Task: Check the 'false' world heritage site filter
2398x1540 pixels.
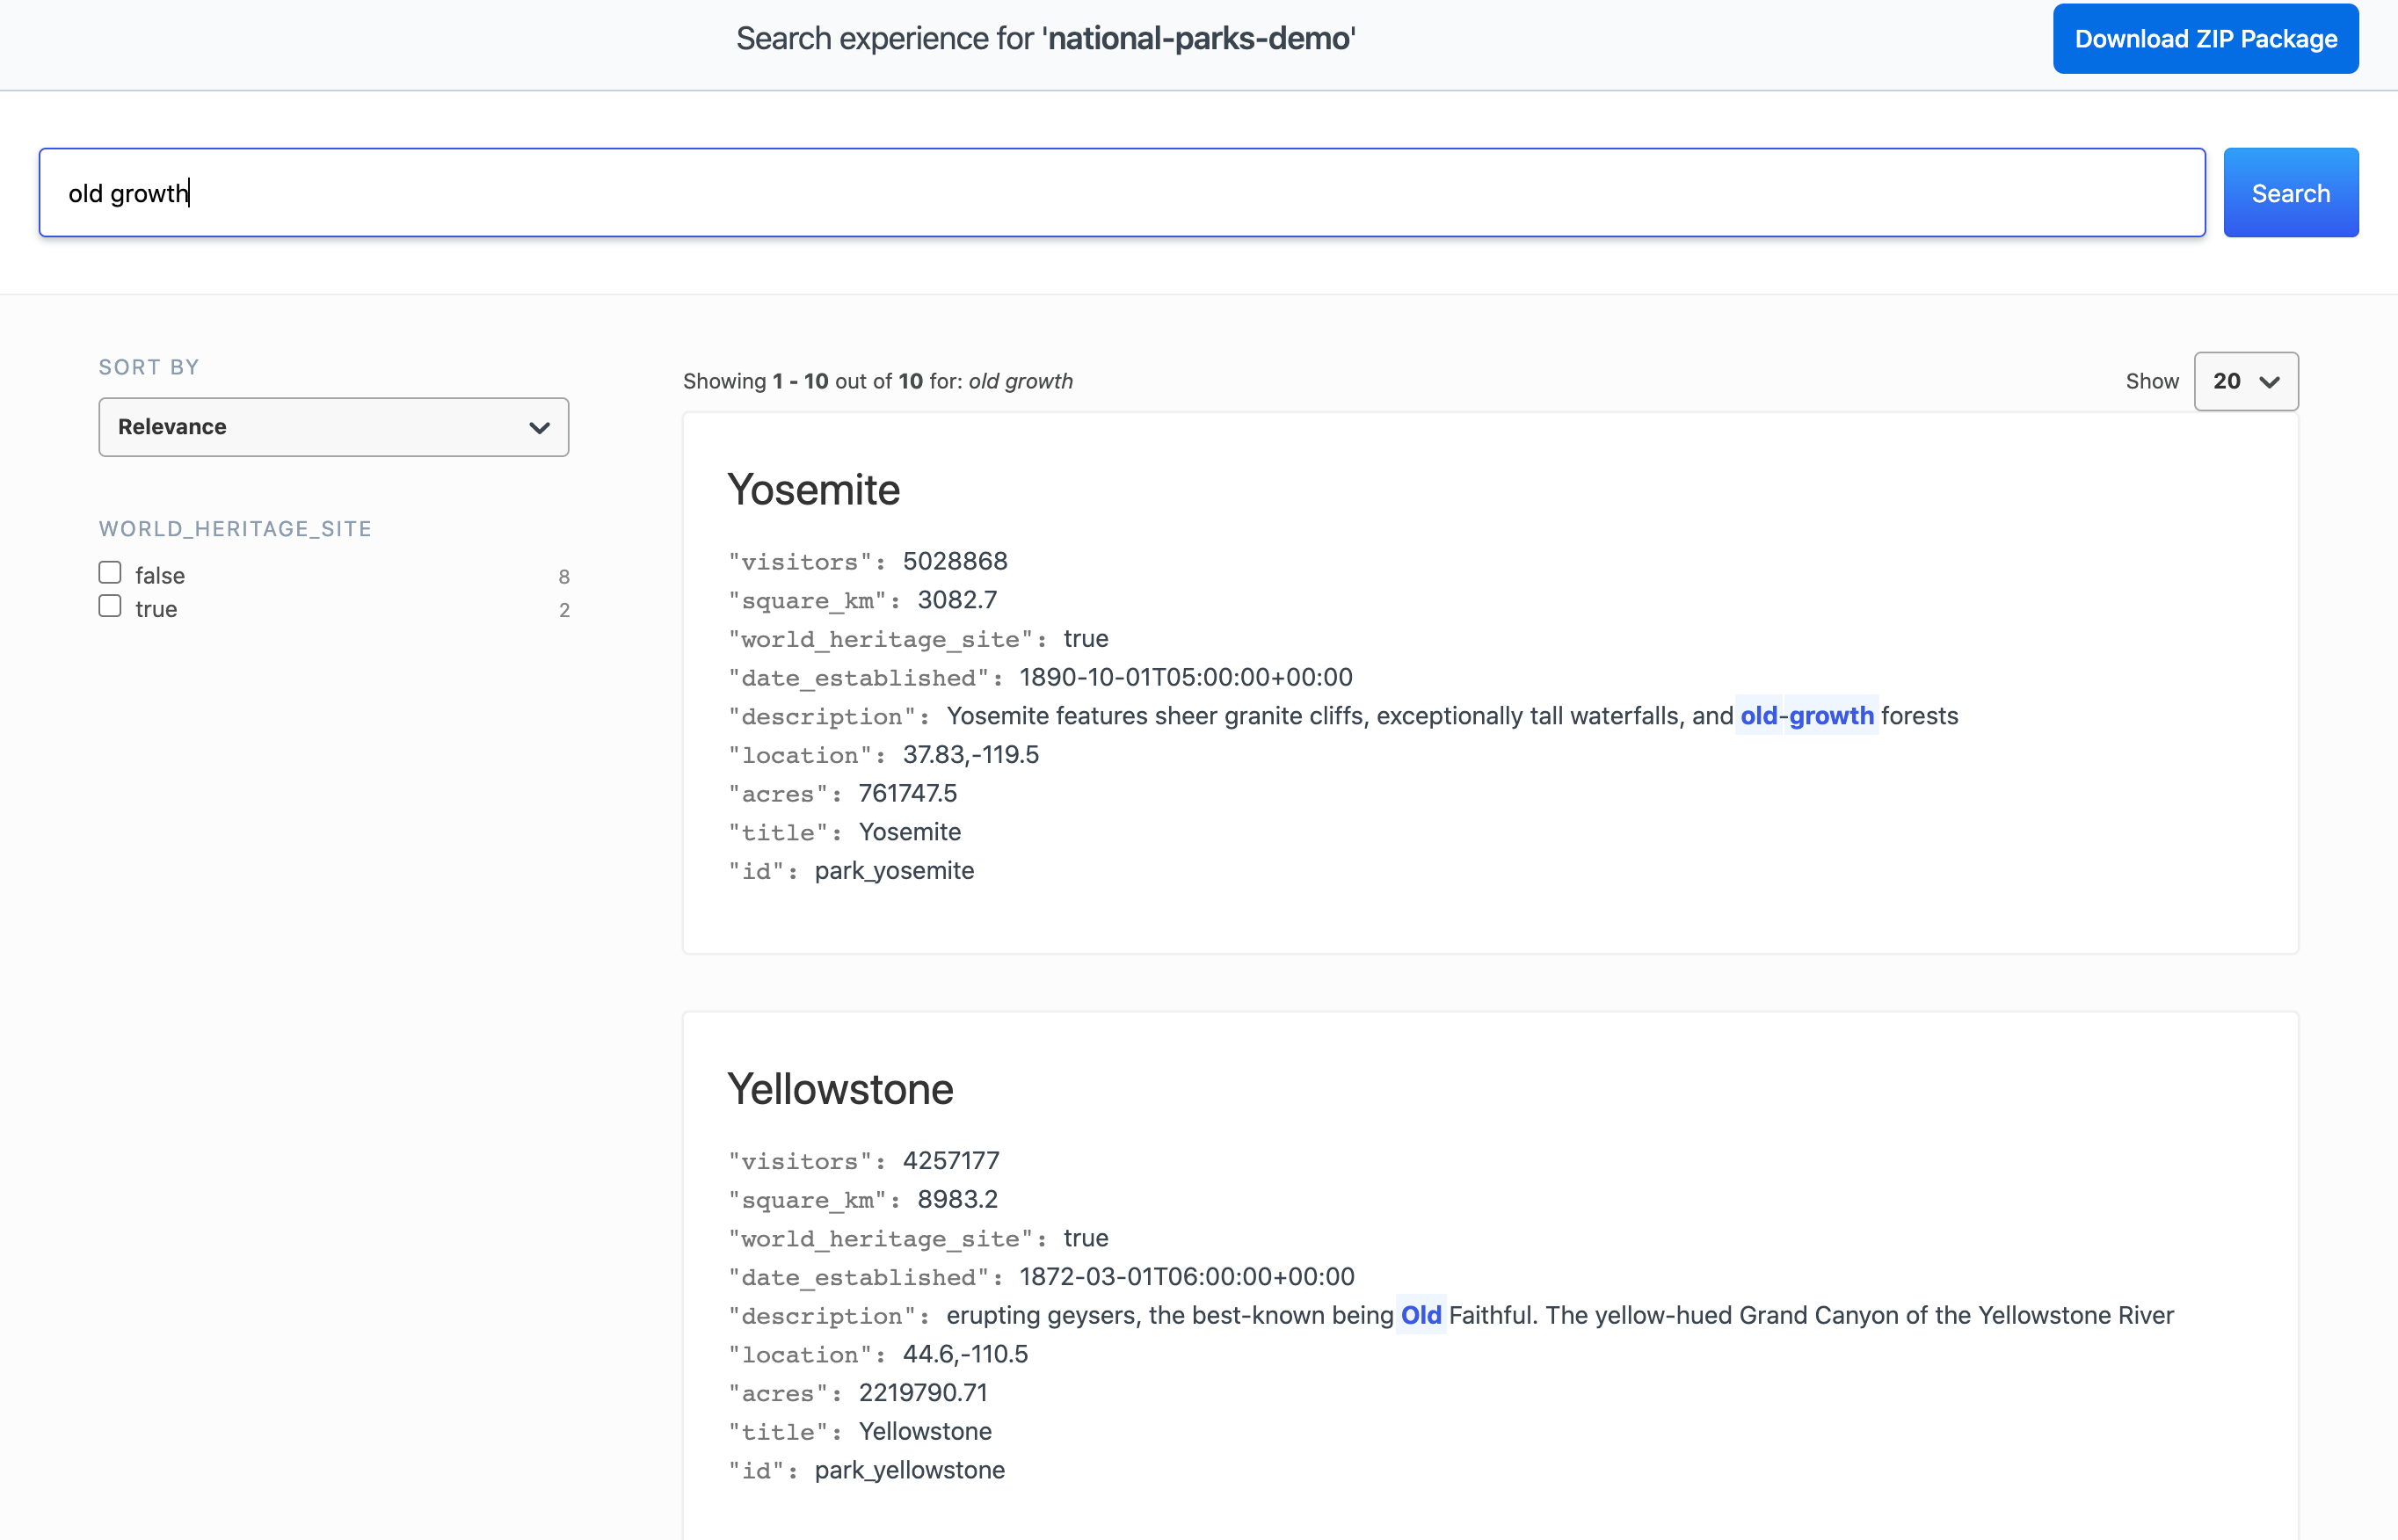Action: pyautogui.click(x=110, y=571)
